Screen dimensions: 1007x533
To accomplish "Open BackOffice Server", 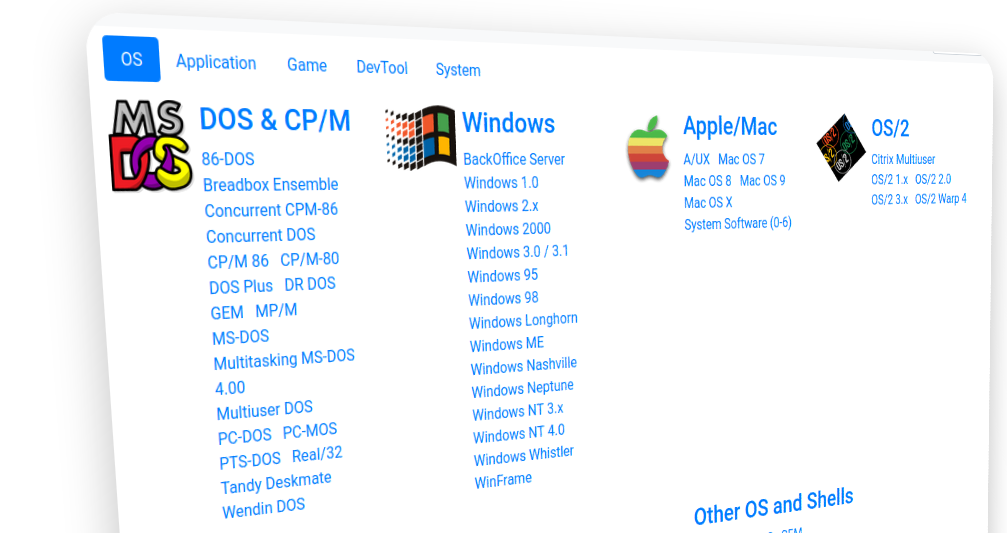I will 514,159.
